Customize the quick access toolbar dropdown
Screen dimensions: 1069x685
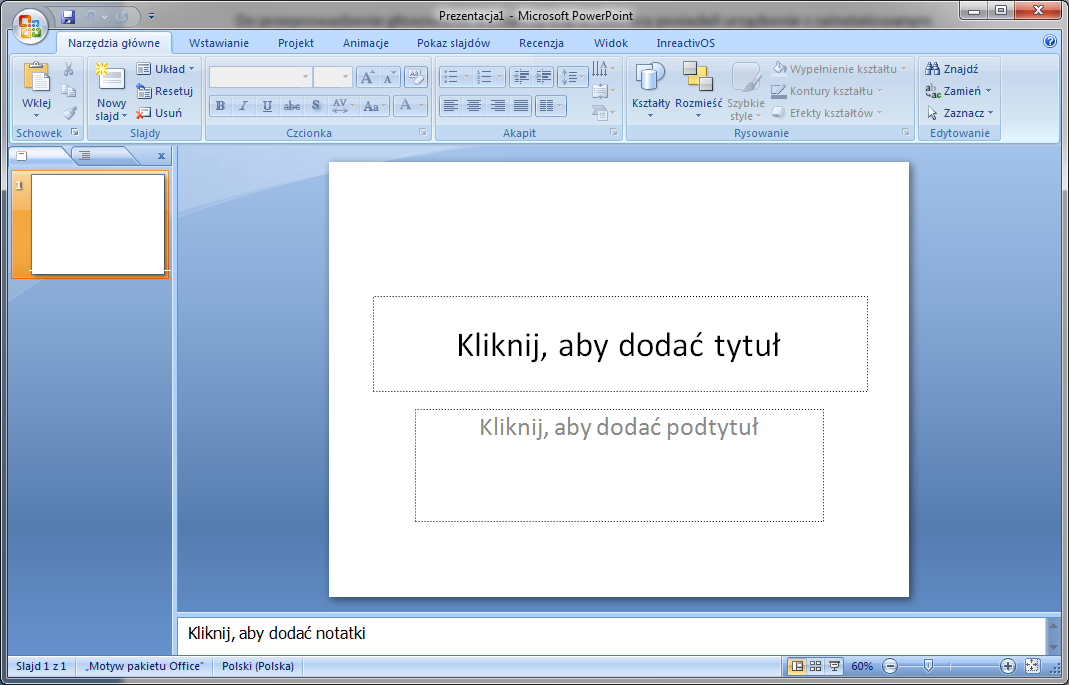tap(151, 16)
